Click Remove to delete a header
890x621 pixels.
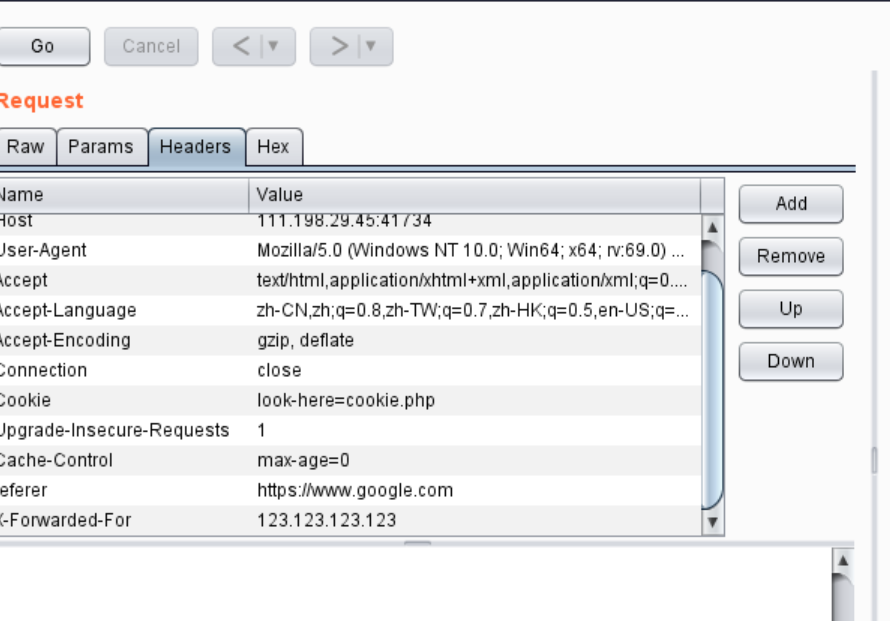tap(790, 256)
